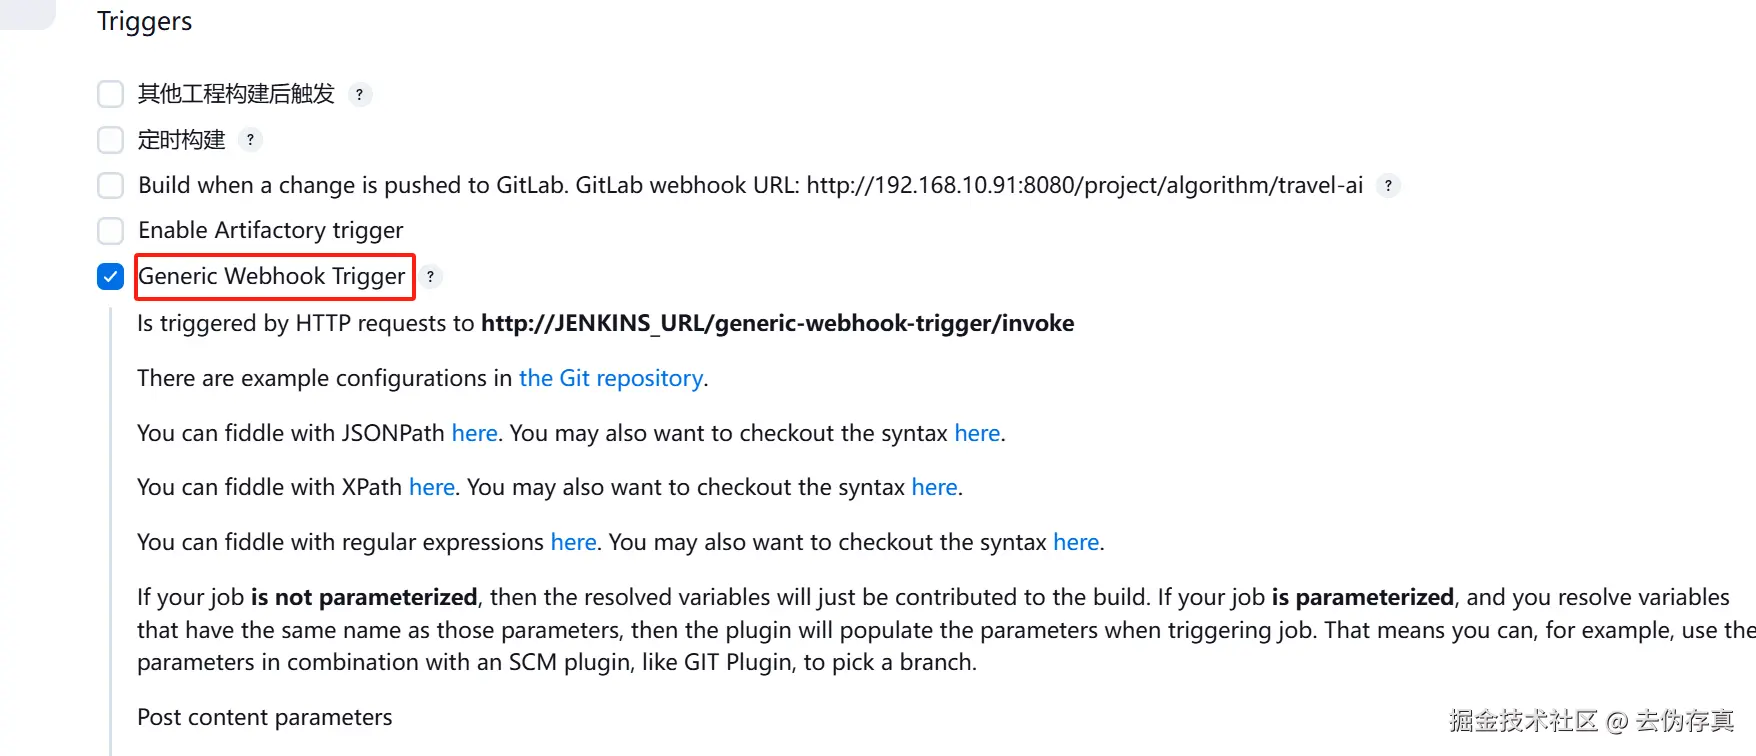This screenshot has height=756, width=1756.
Task: Tick the 定时构建 checkbox
Action: [111, 140]
